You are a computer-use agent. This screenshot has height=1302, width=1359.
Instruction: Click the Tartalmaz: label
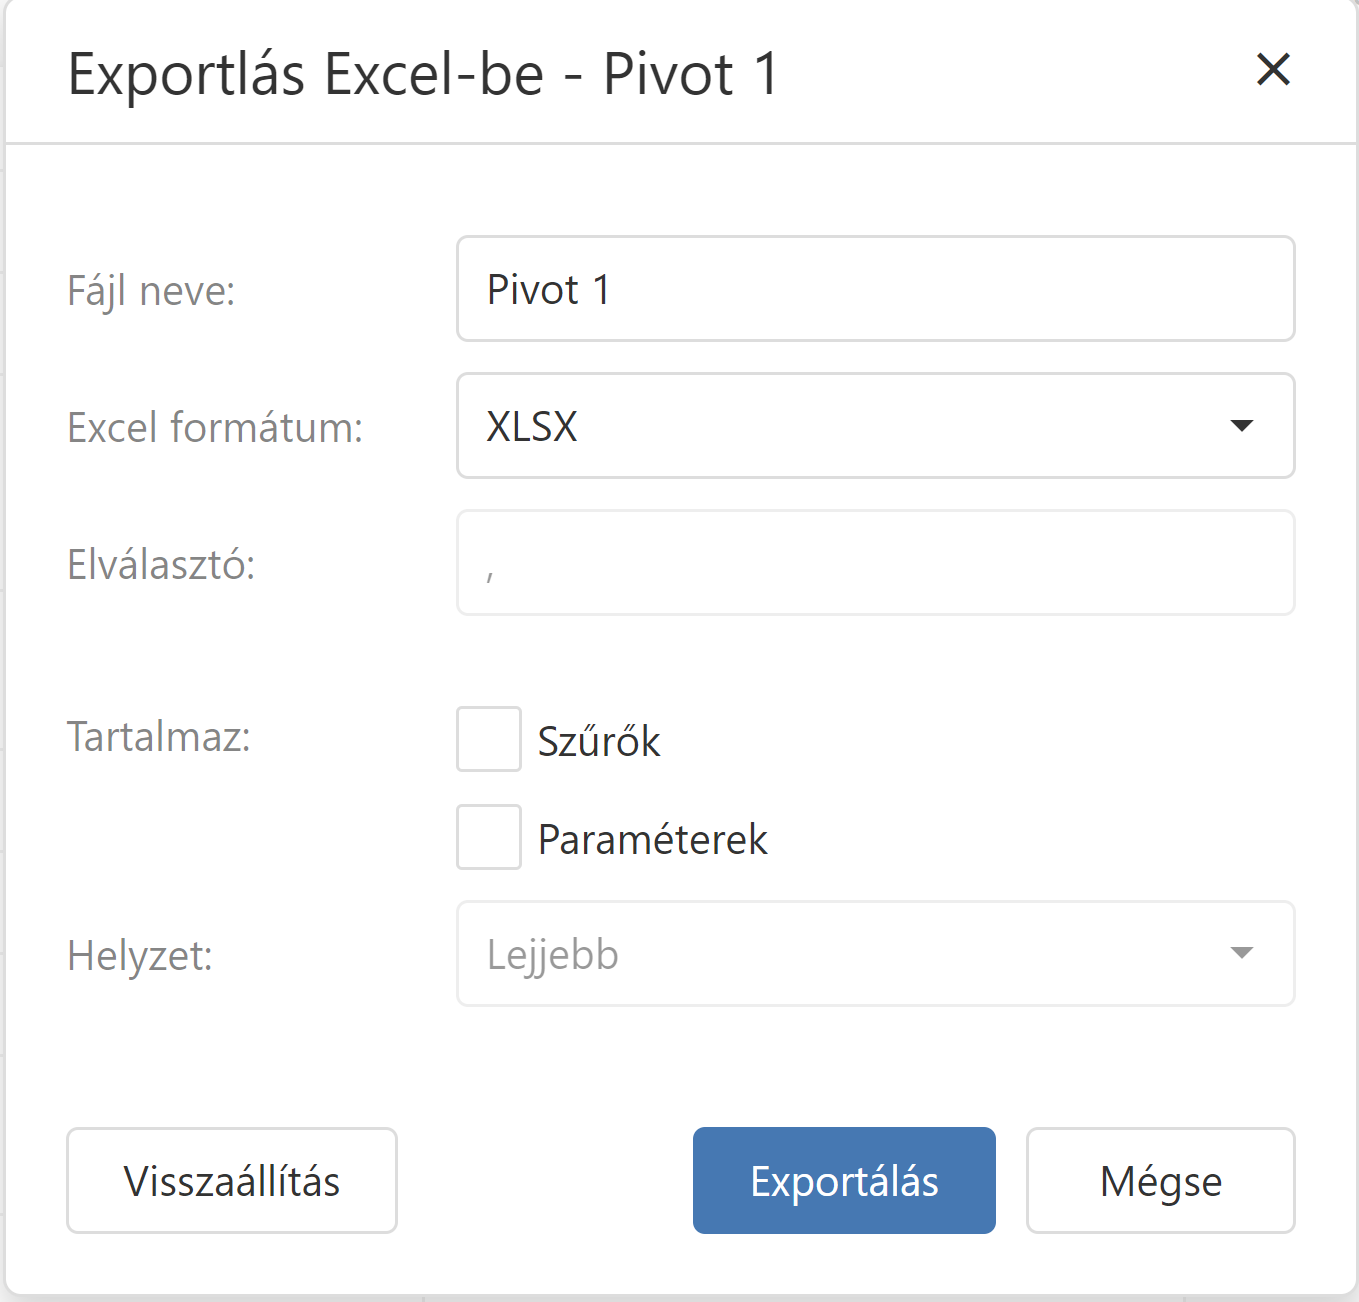coord(158,737)
